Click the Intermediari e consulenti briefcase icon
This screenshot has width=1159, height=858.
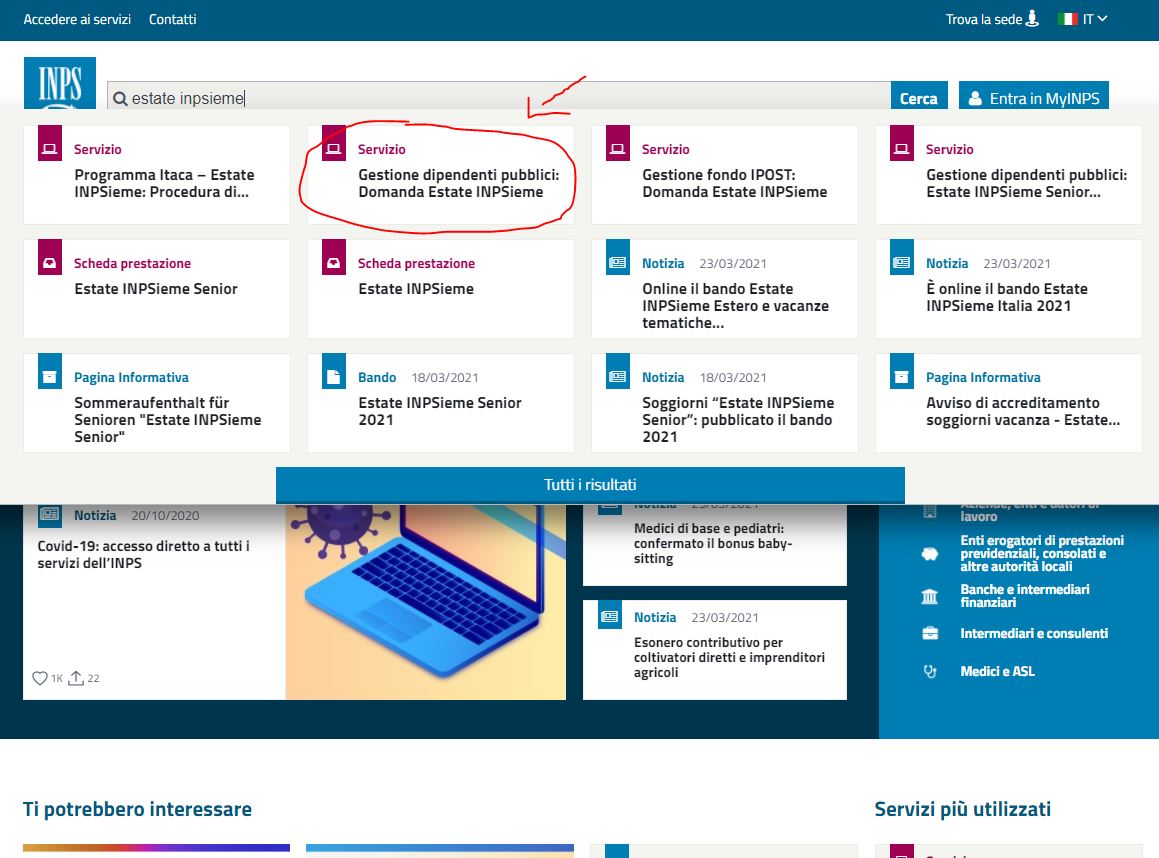coord(930,634)
